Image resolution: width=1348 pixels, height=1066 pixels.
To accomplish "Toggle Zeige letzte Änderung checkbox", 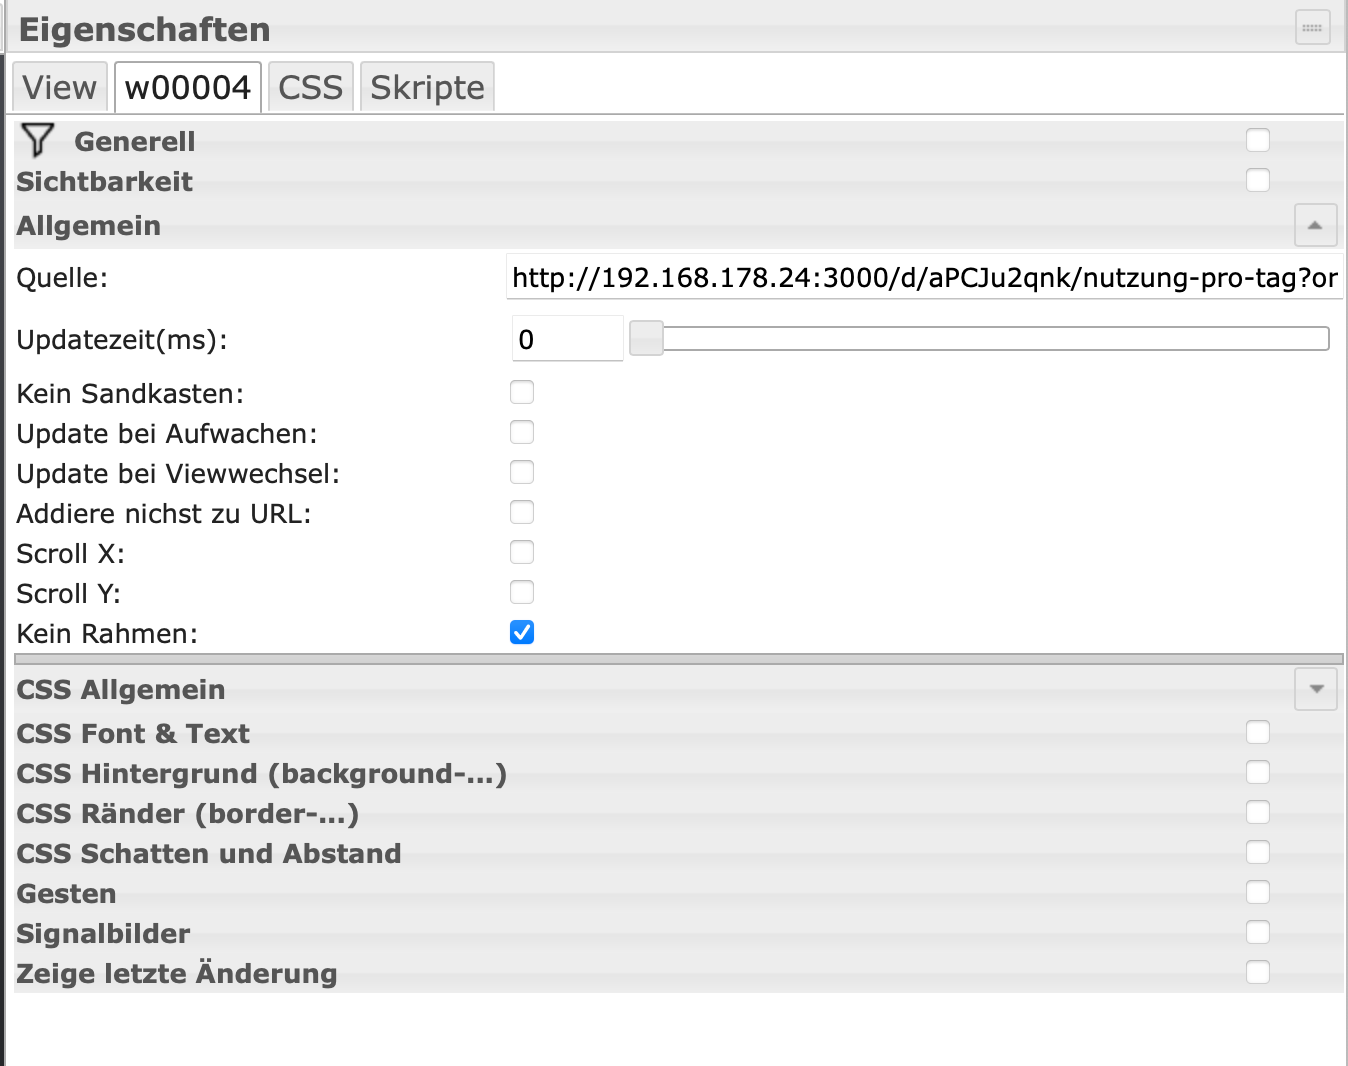I will tap(1258, 972).
